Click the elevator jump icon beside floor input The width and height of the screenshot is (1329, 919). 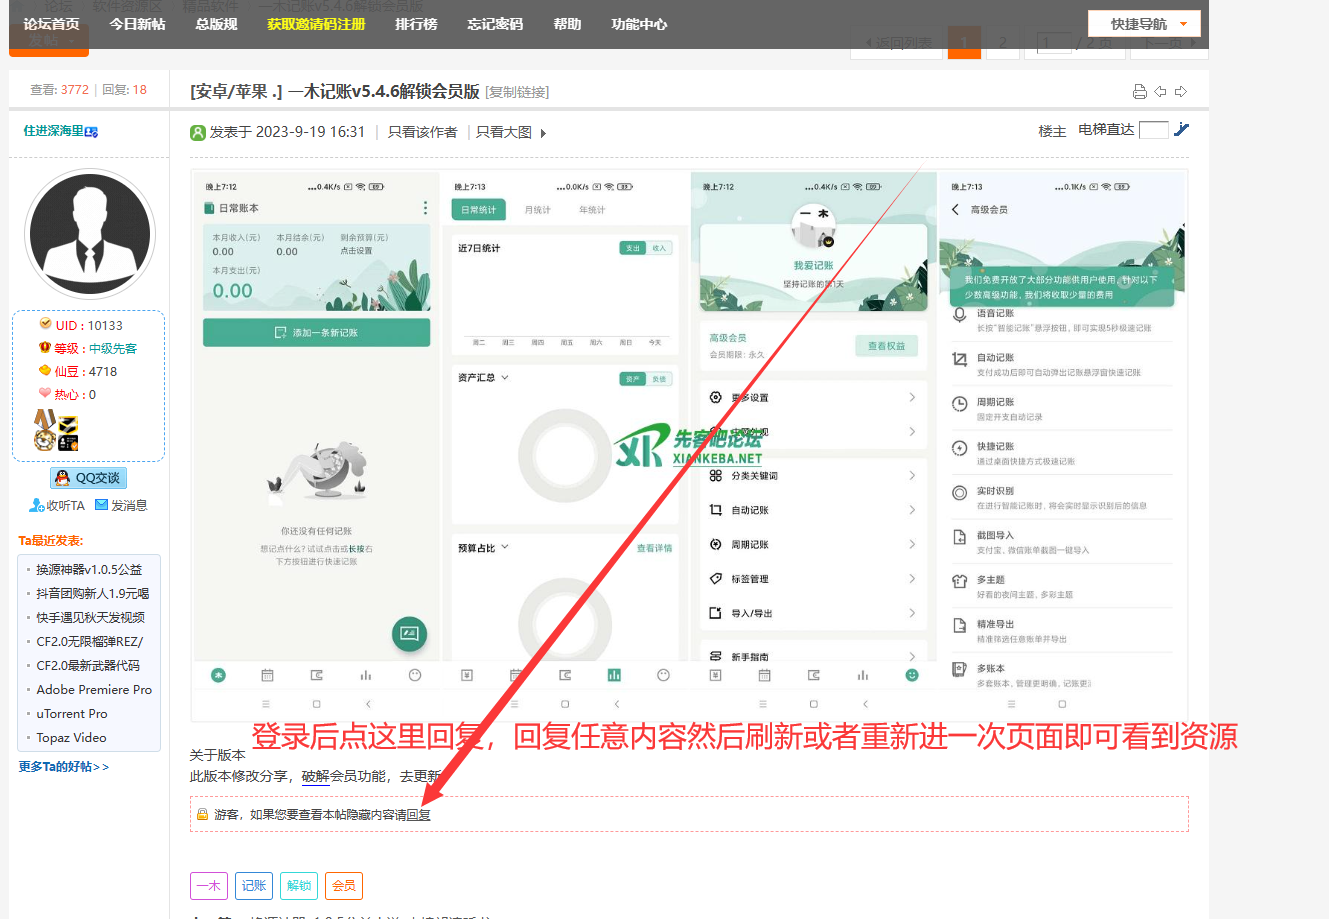pos(1182,130)
